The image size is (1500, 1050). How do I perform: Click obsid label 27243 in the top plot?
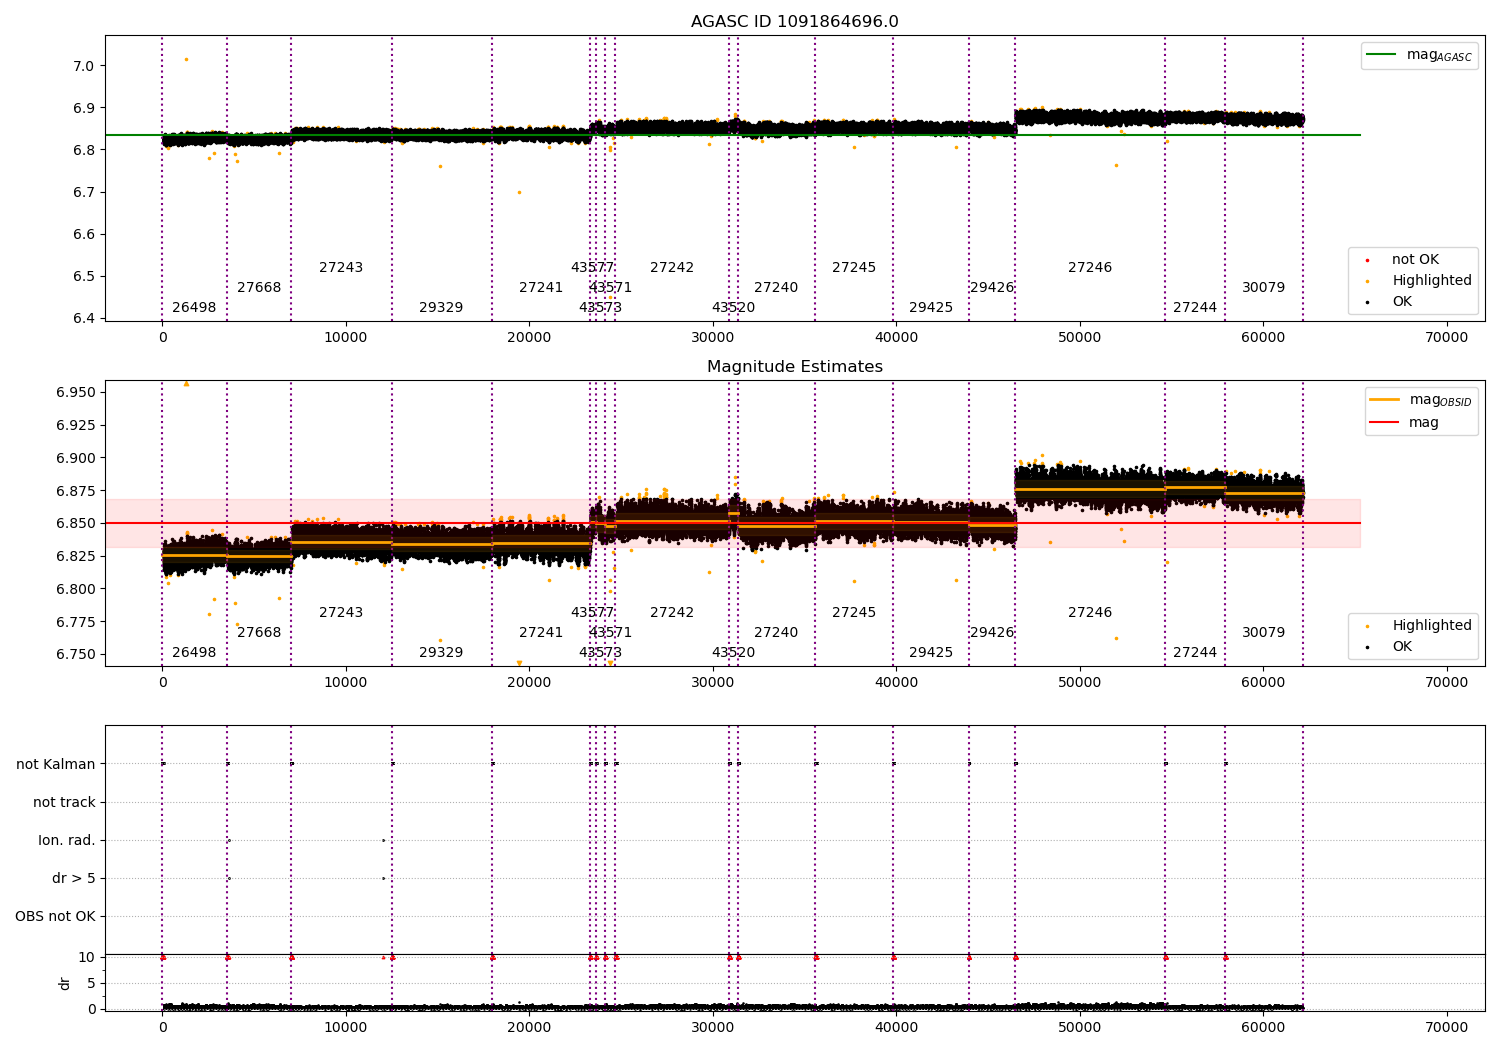tap(341, 268)
